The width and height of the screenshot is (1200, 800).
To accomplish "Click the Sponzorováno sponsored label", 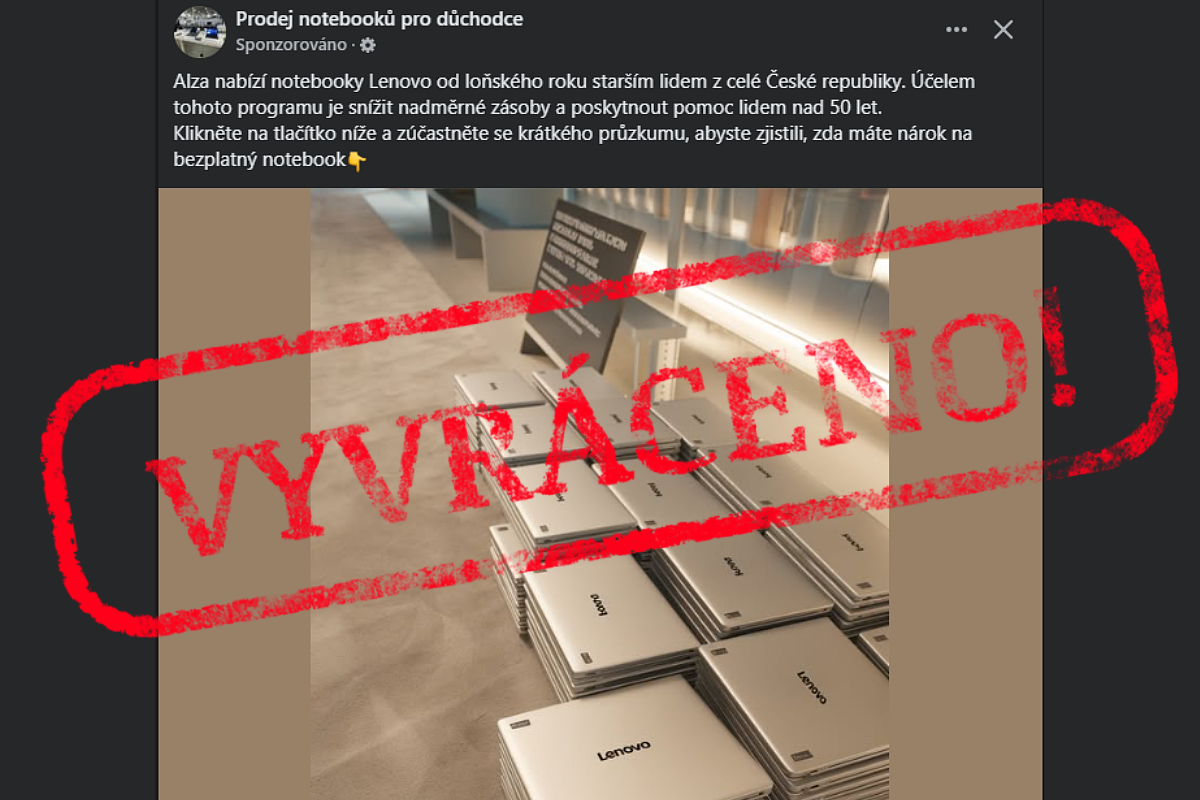I will [x=291, y=45].
